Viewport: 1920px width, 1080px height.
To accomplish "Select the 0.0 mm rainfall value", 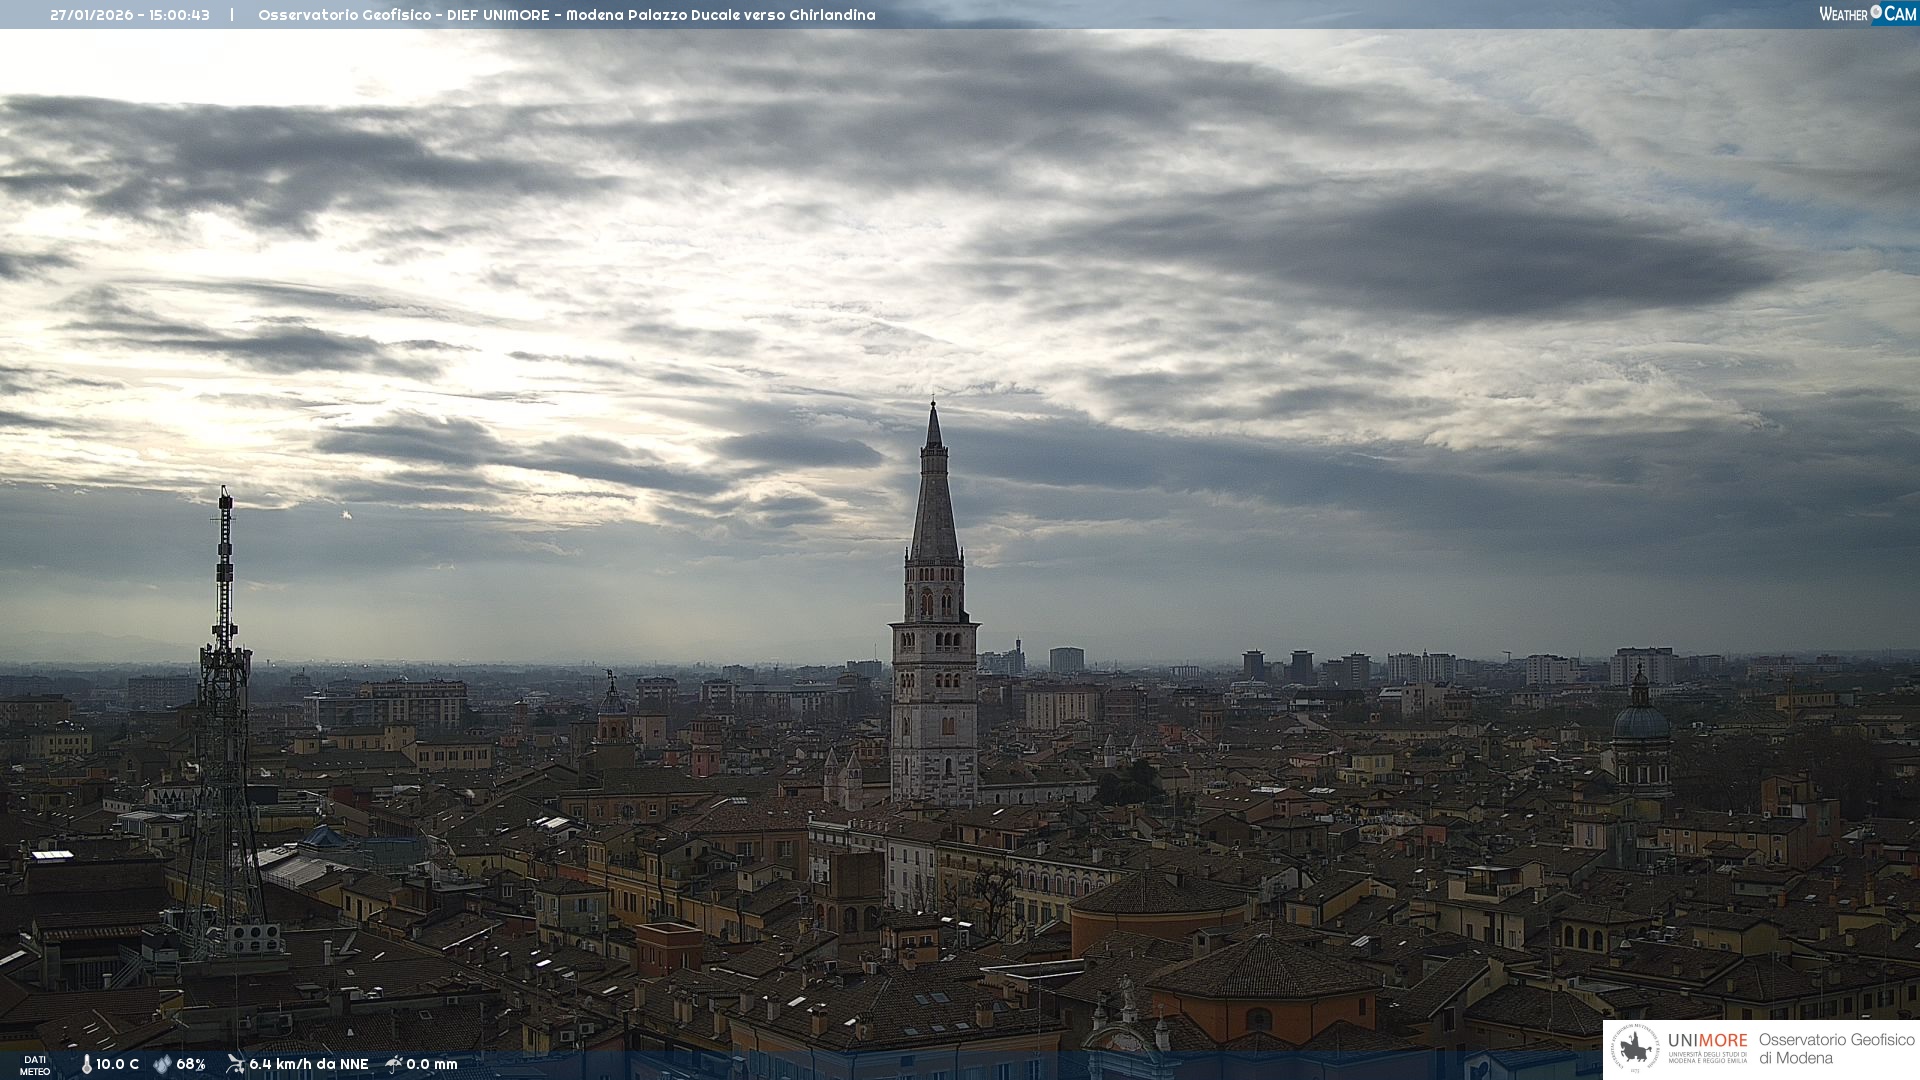I will point(431,1065).
